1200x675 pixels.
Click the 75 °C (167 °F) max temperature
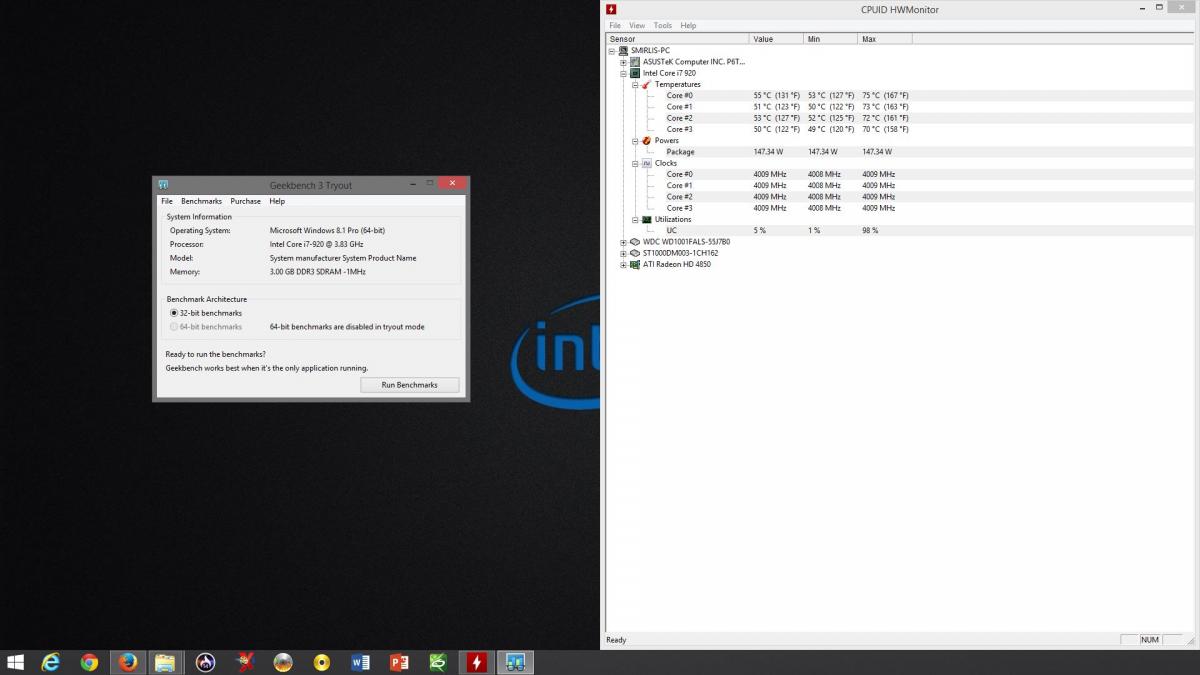885,95
